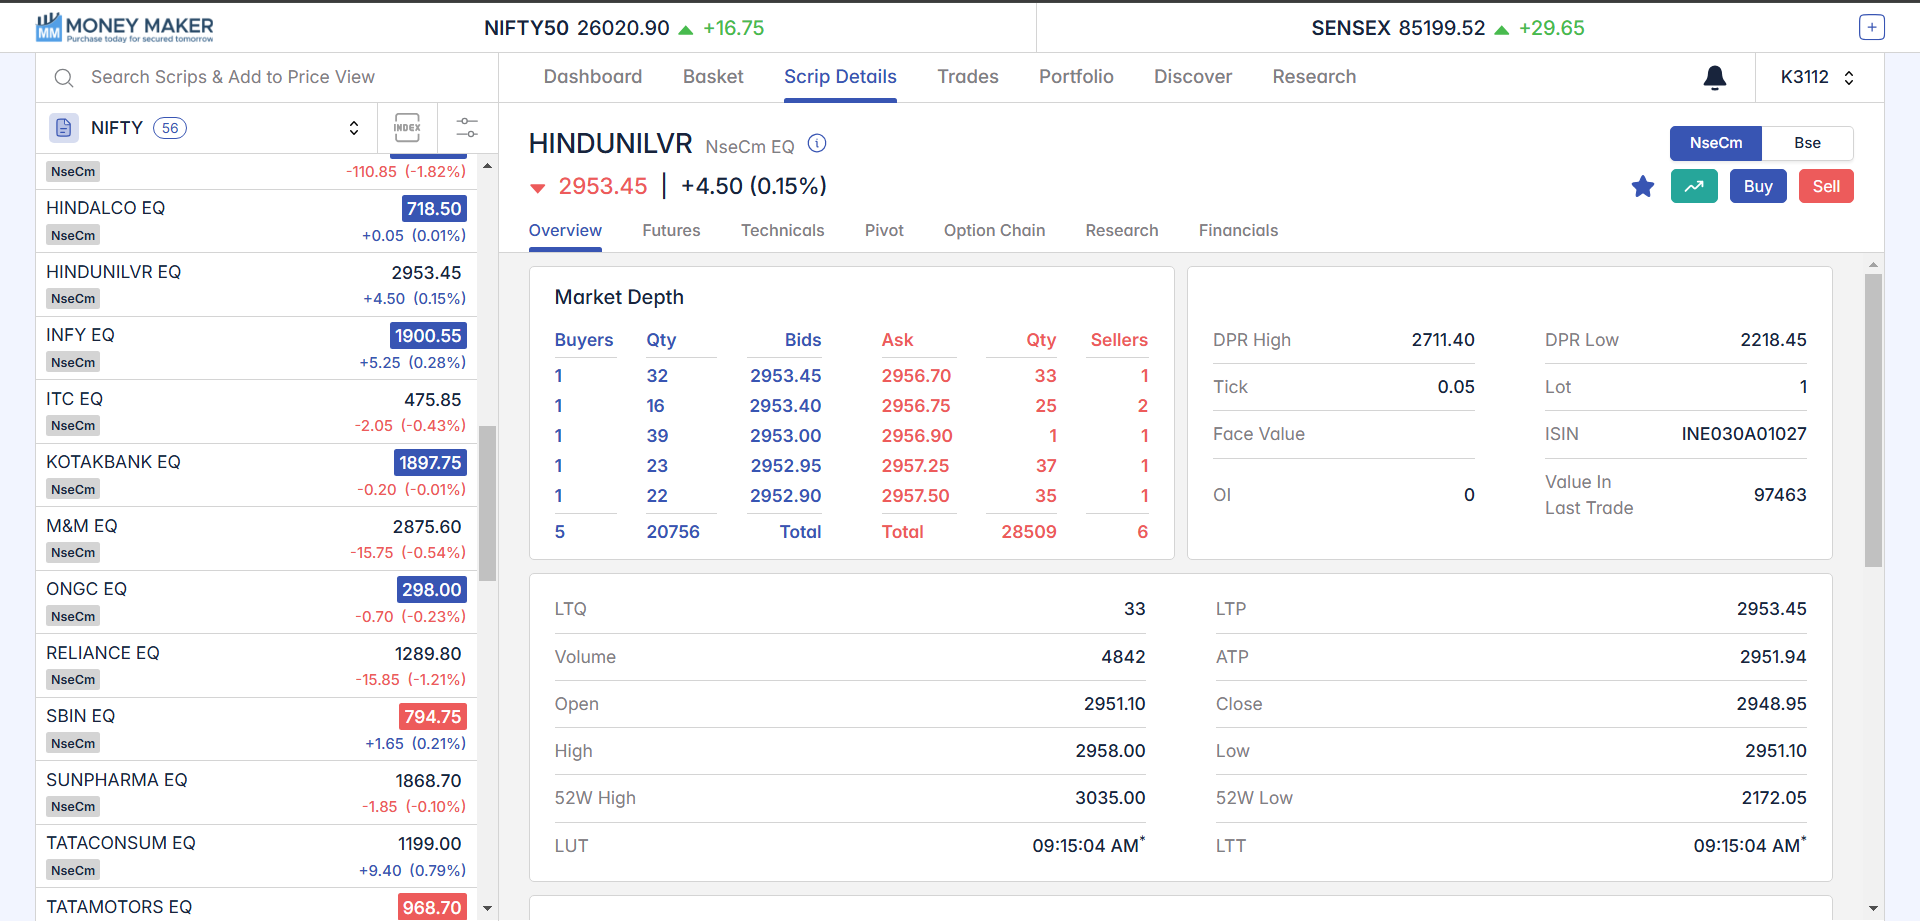This screenshot has width=1920, height=921.
Task: Click the add widget plus icon
Action: point(1872,28)
